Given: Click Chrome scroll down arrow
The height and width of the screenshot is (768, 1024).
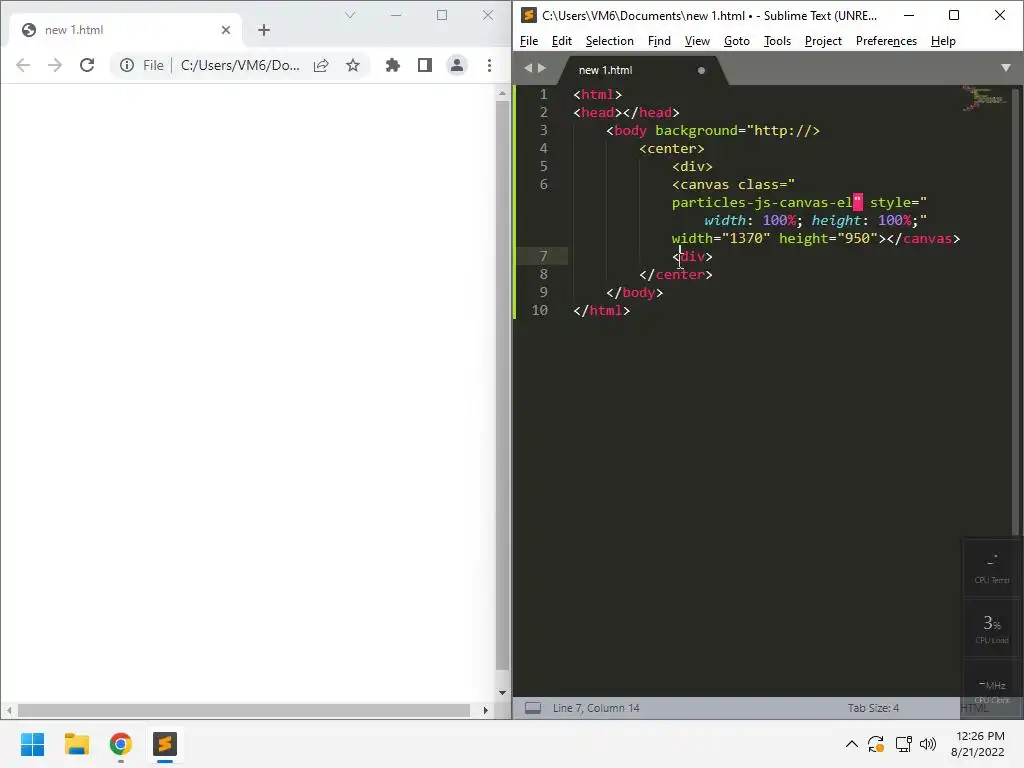Looking at the screenshot, I should 502,693.
